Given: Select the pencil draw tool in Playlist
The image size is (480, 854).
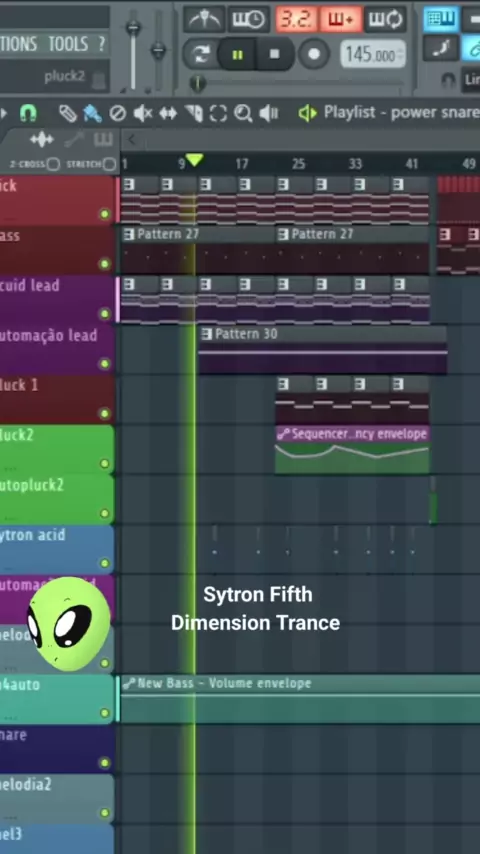Looking at the screenshot, I should [68, 113].
